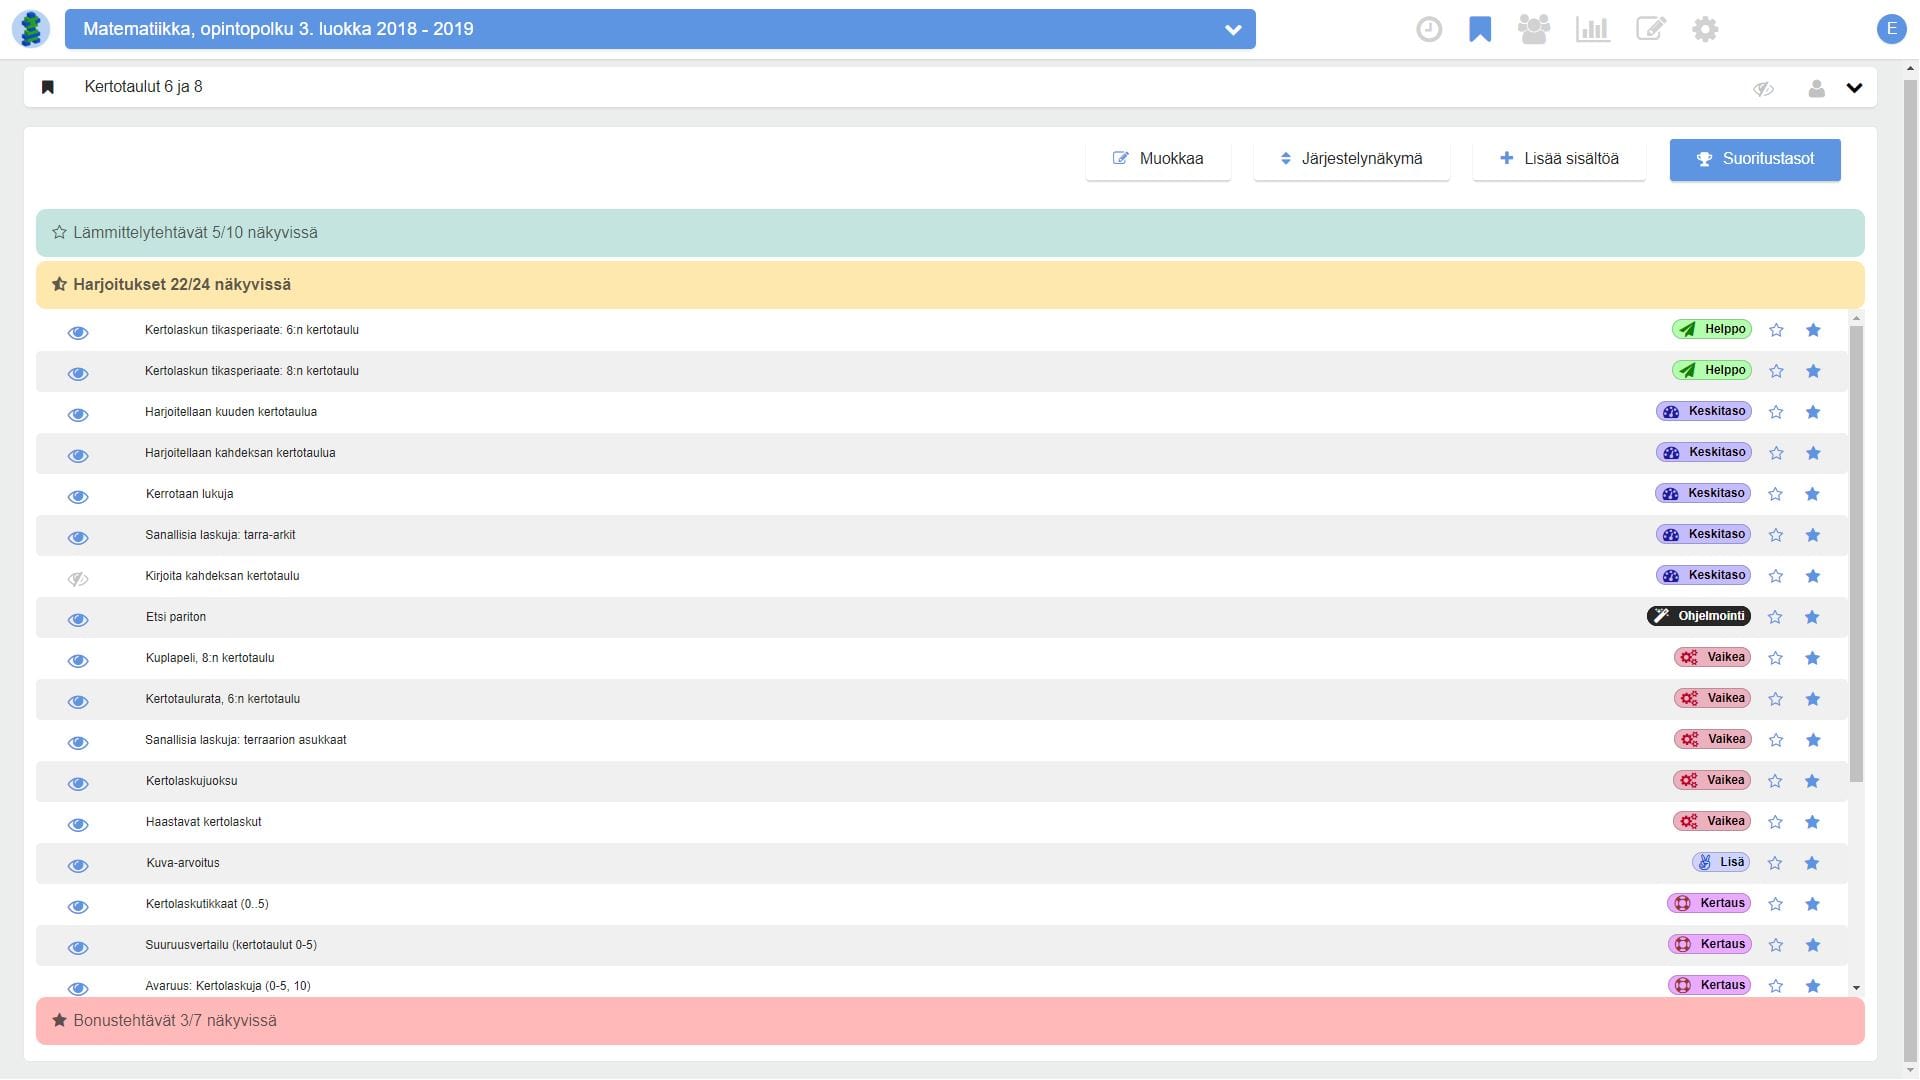
Task: Click the exercise list scrollbar thumb
Action: pos(1856,553)
